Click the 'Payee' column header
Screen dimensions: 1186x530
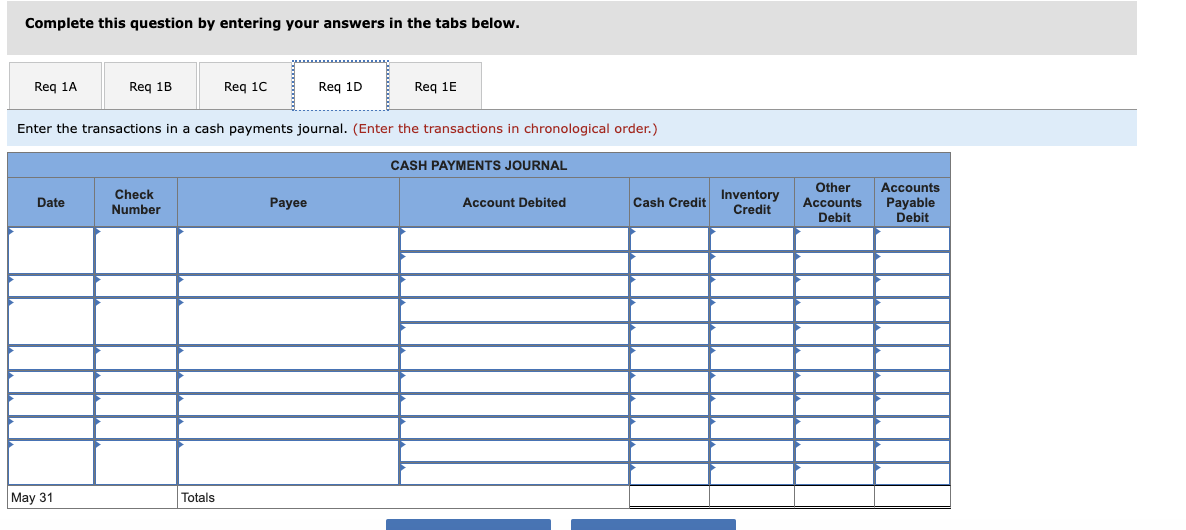(288, 202)
